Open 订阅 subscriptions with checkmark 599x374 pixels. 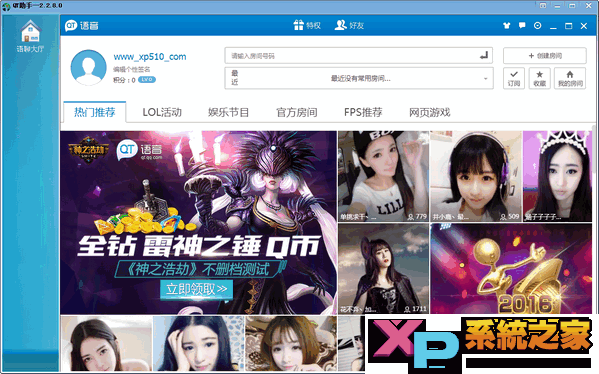pyautogui.click(x=514, y=78)
